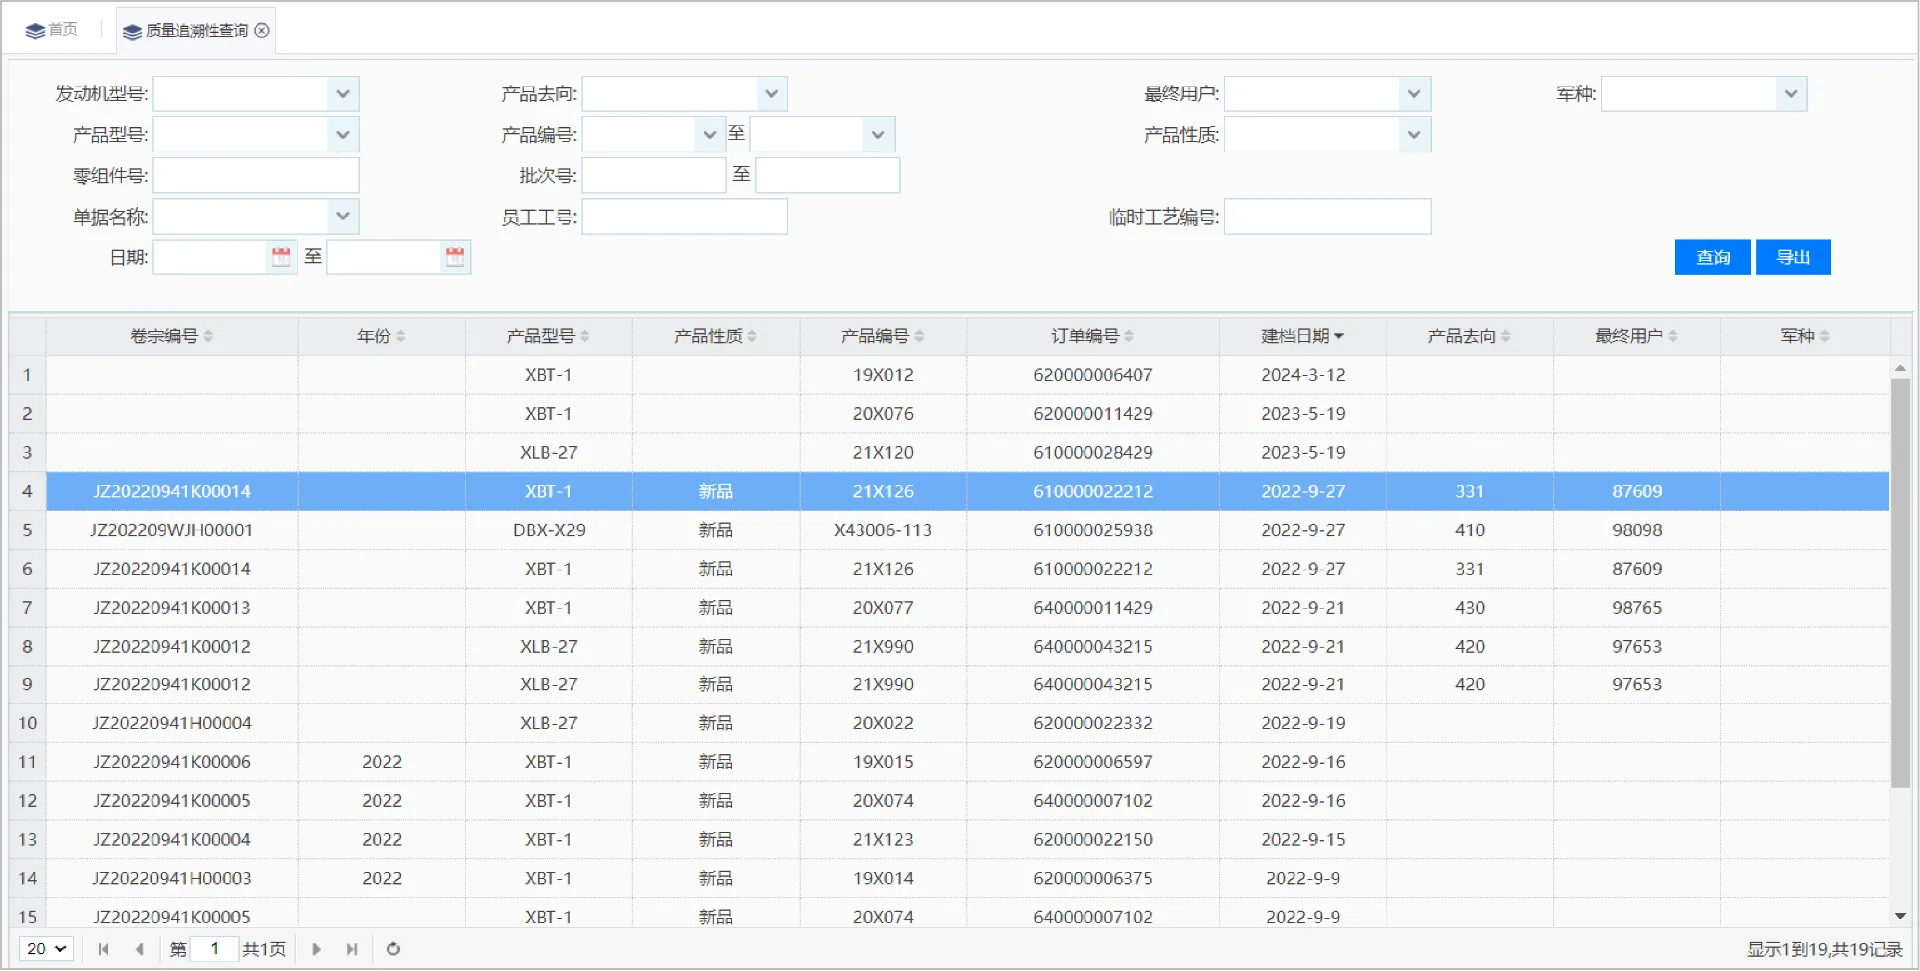The image size is (1920, 971).
Task: Click the 查询 search button
Action: pos(1712,257)
